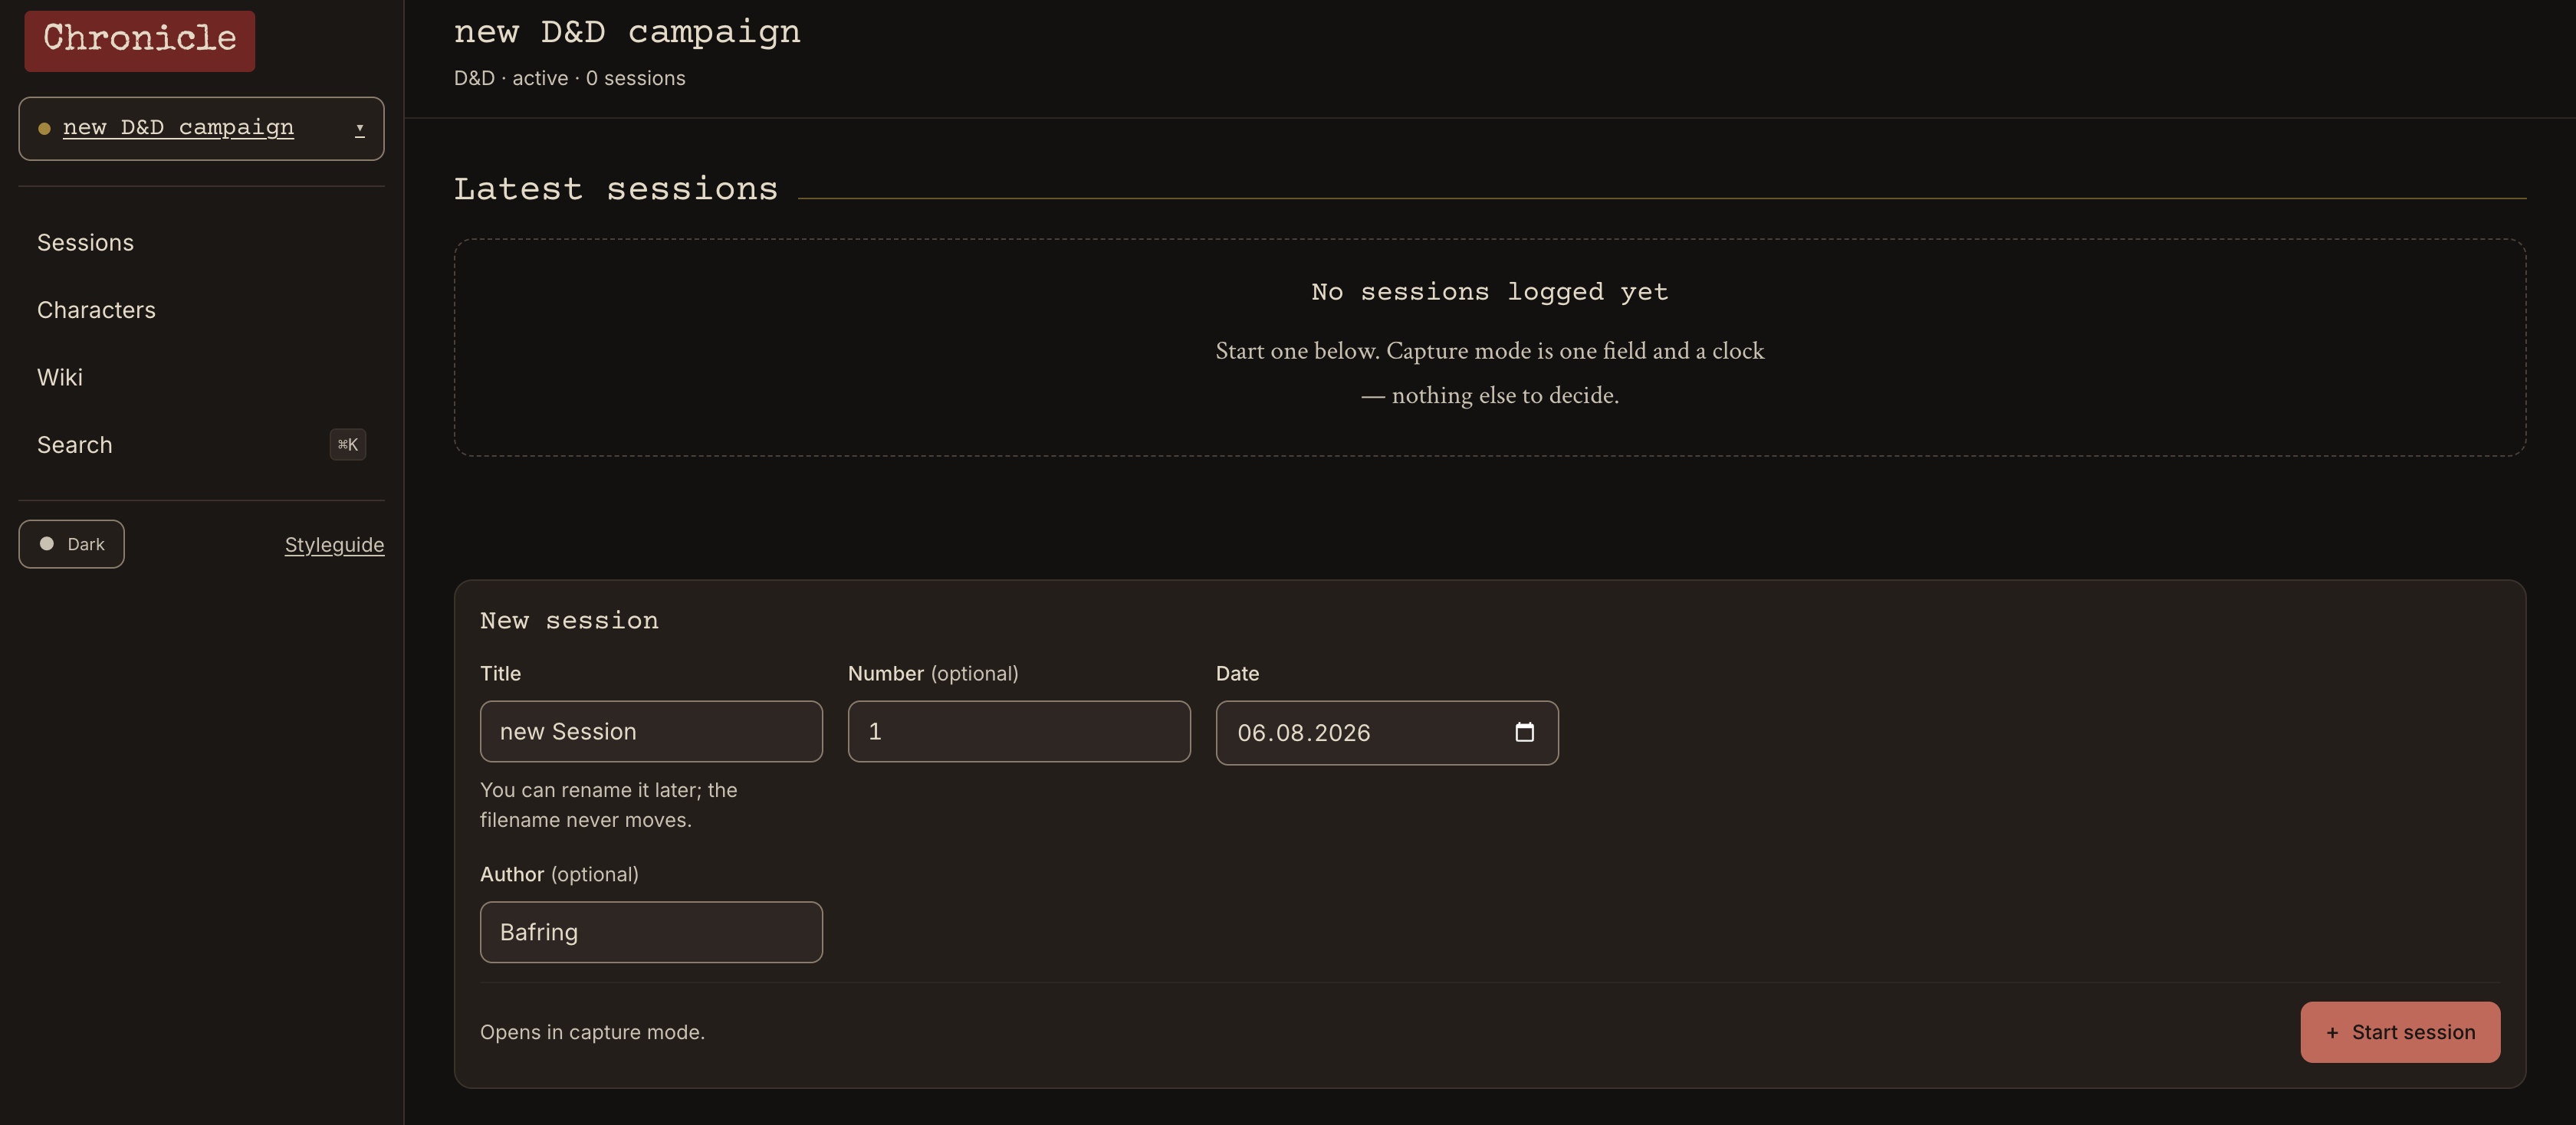The height and width of the screenshot is (1125, 2576).
Task: Click the Chronicle logo badge
Action: point(139,40)
